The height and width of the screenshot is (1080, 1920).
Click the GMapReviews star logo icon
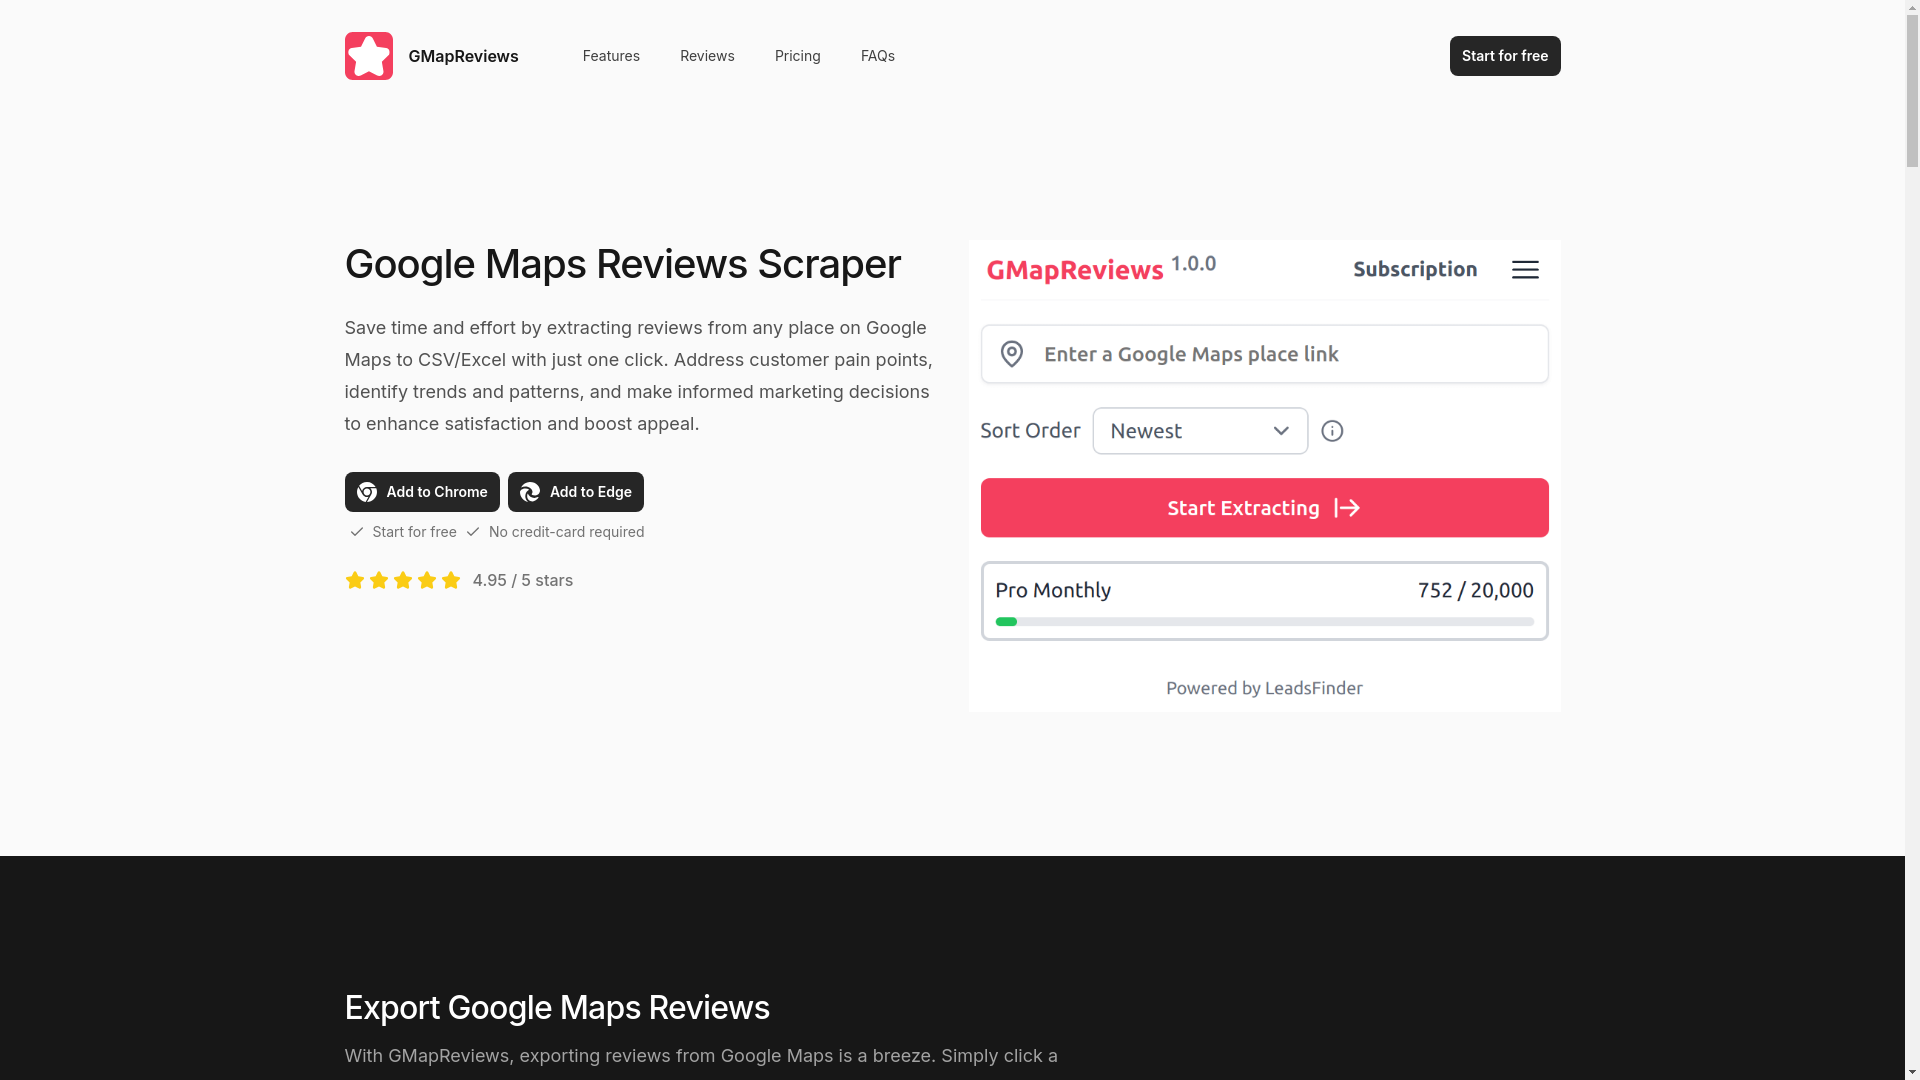368,56
